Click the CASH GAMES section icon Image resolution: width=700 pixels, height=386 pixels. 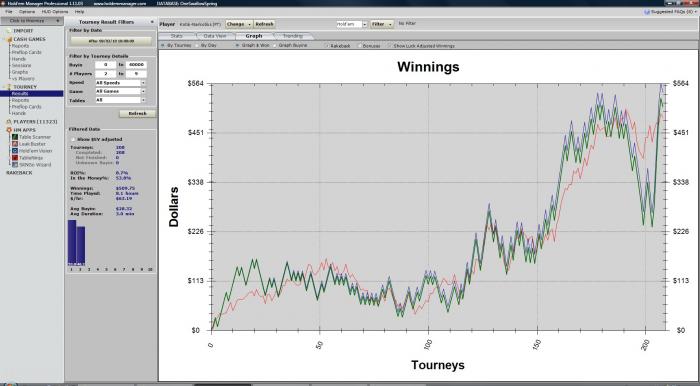8,39
